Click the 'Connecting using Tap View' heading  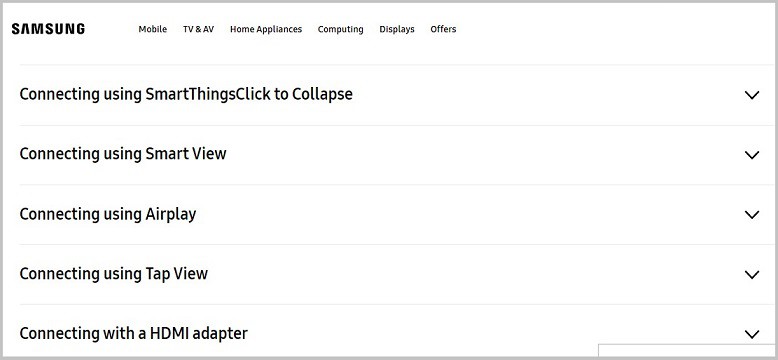tap(114, 274)
